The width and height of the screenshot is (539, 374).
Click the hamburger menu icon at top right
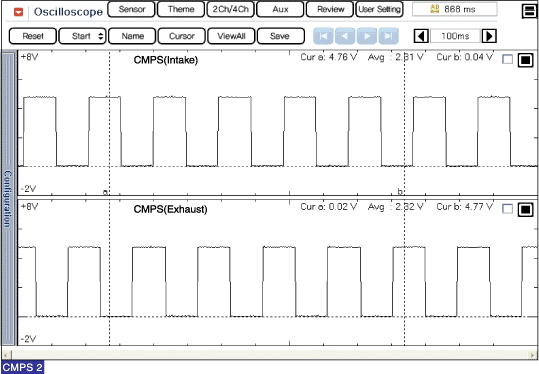click(x=529, y=11)
